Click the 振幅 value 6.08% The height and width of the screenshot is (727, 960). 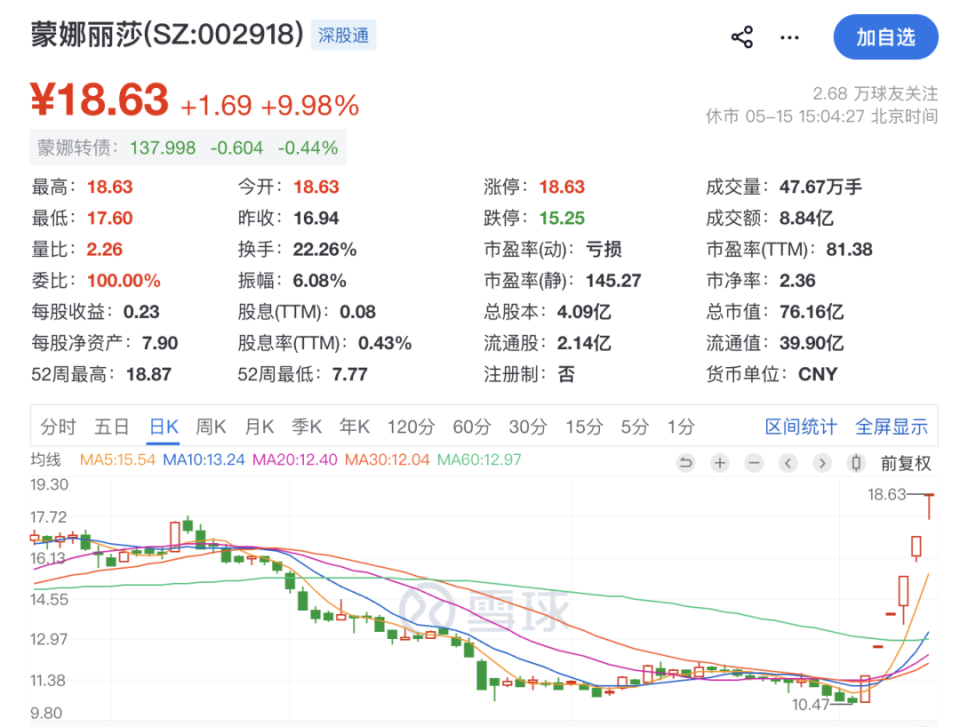coord(320,281)
